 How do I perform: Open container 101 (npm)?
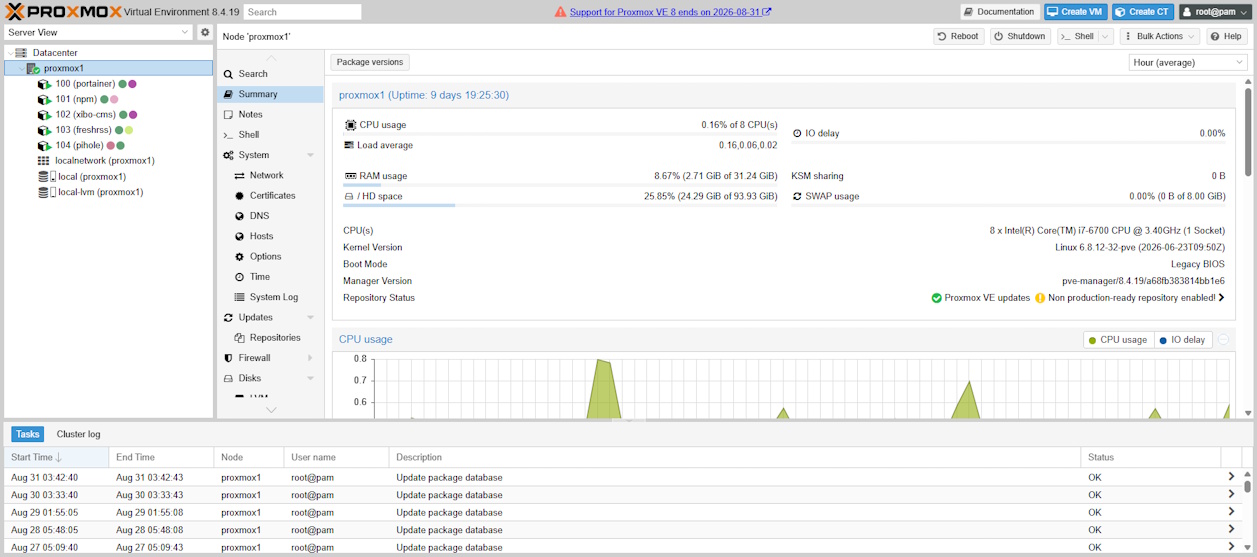pos(78,100)
